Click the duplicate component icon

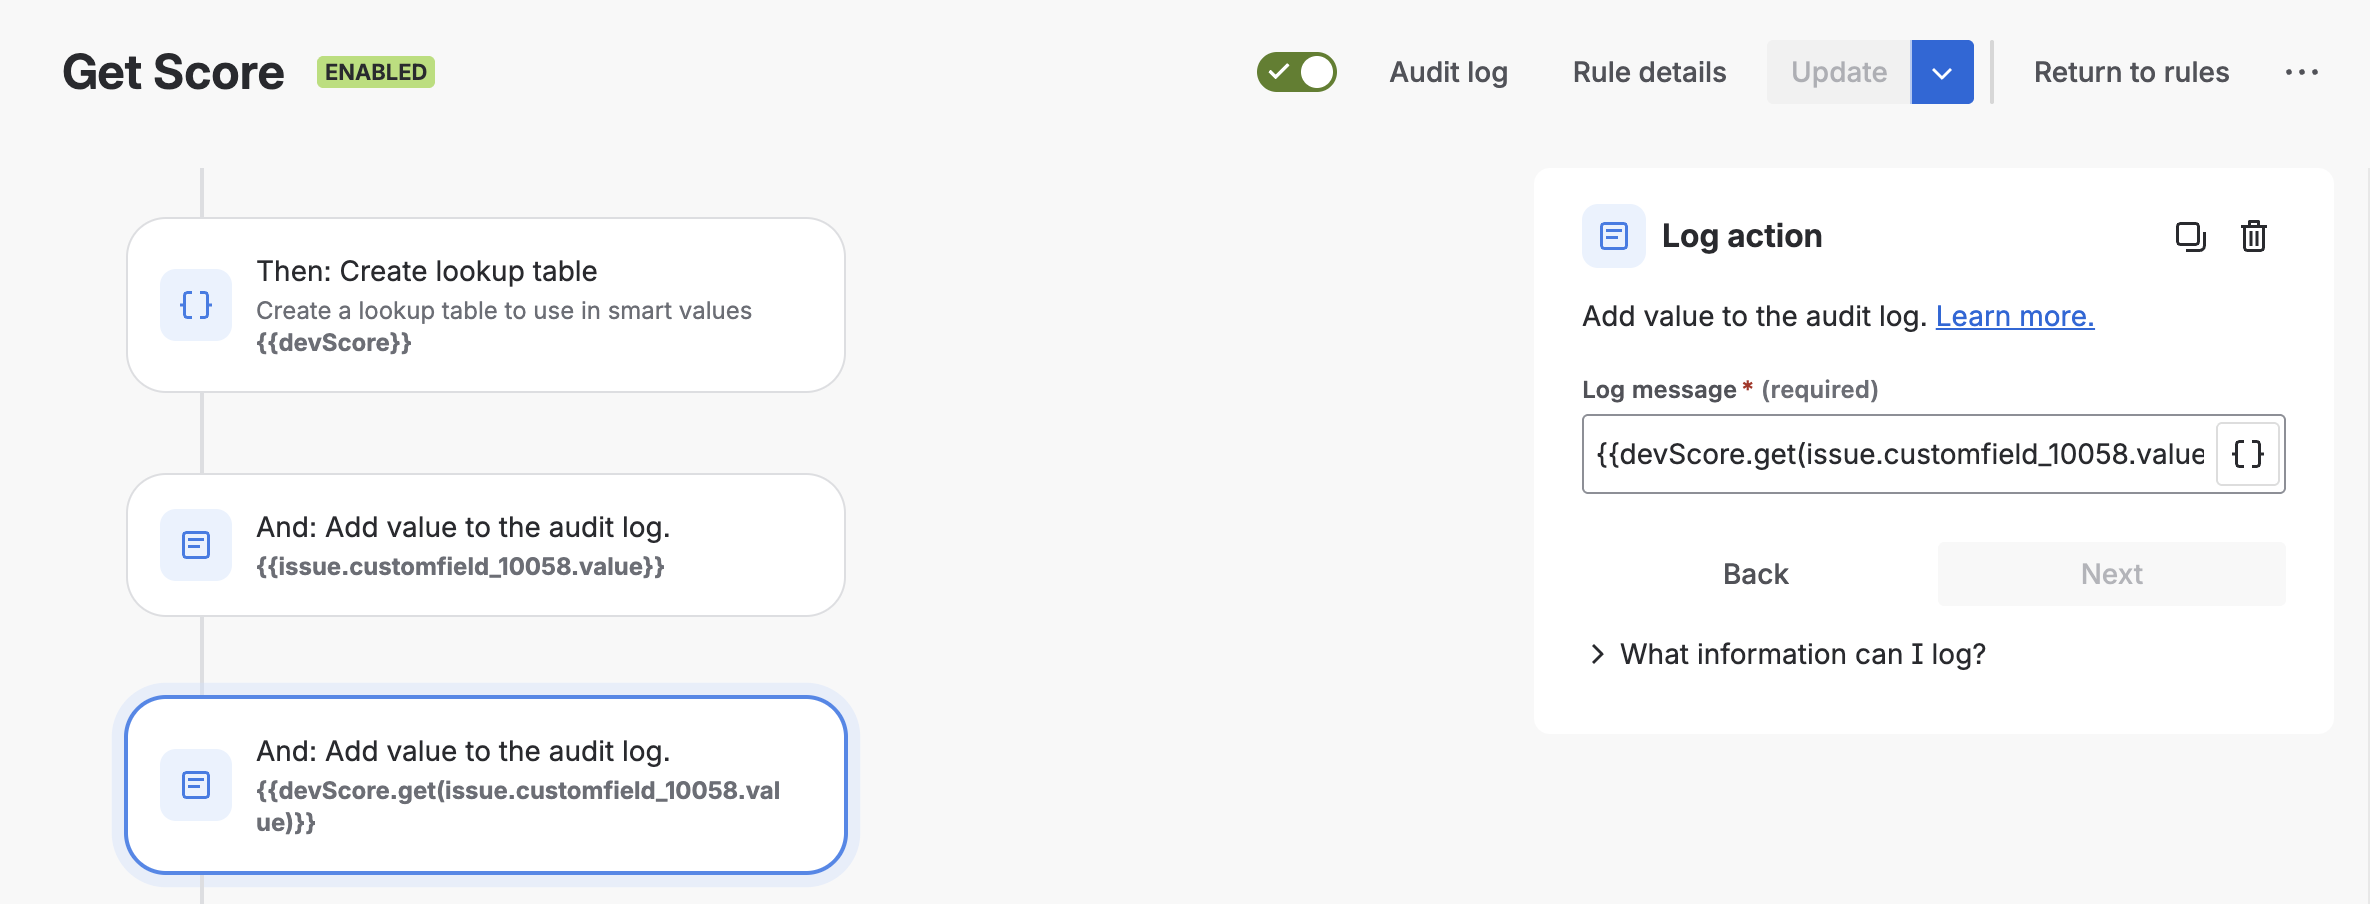pyautogui.click(x=2190, y=237)
